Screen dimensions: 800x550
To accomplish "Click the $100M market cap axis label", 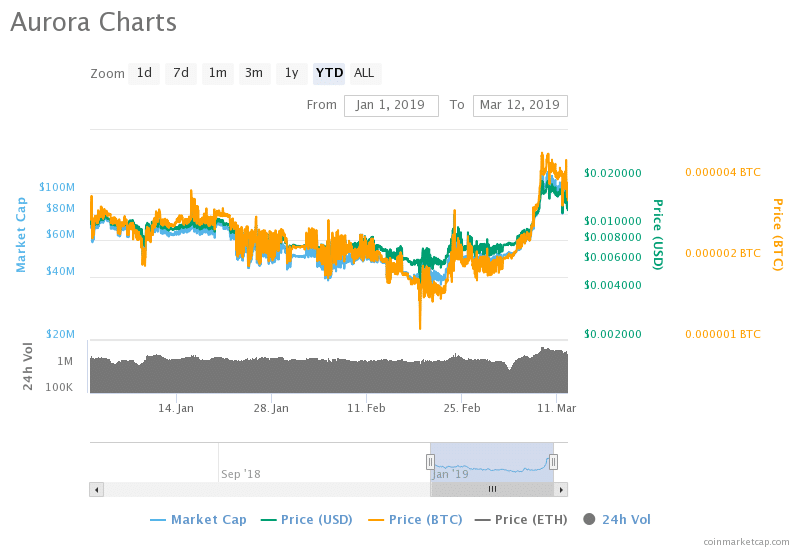I will coord(57,187).
